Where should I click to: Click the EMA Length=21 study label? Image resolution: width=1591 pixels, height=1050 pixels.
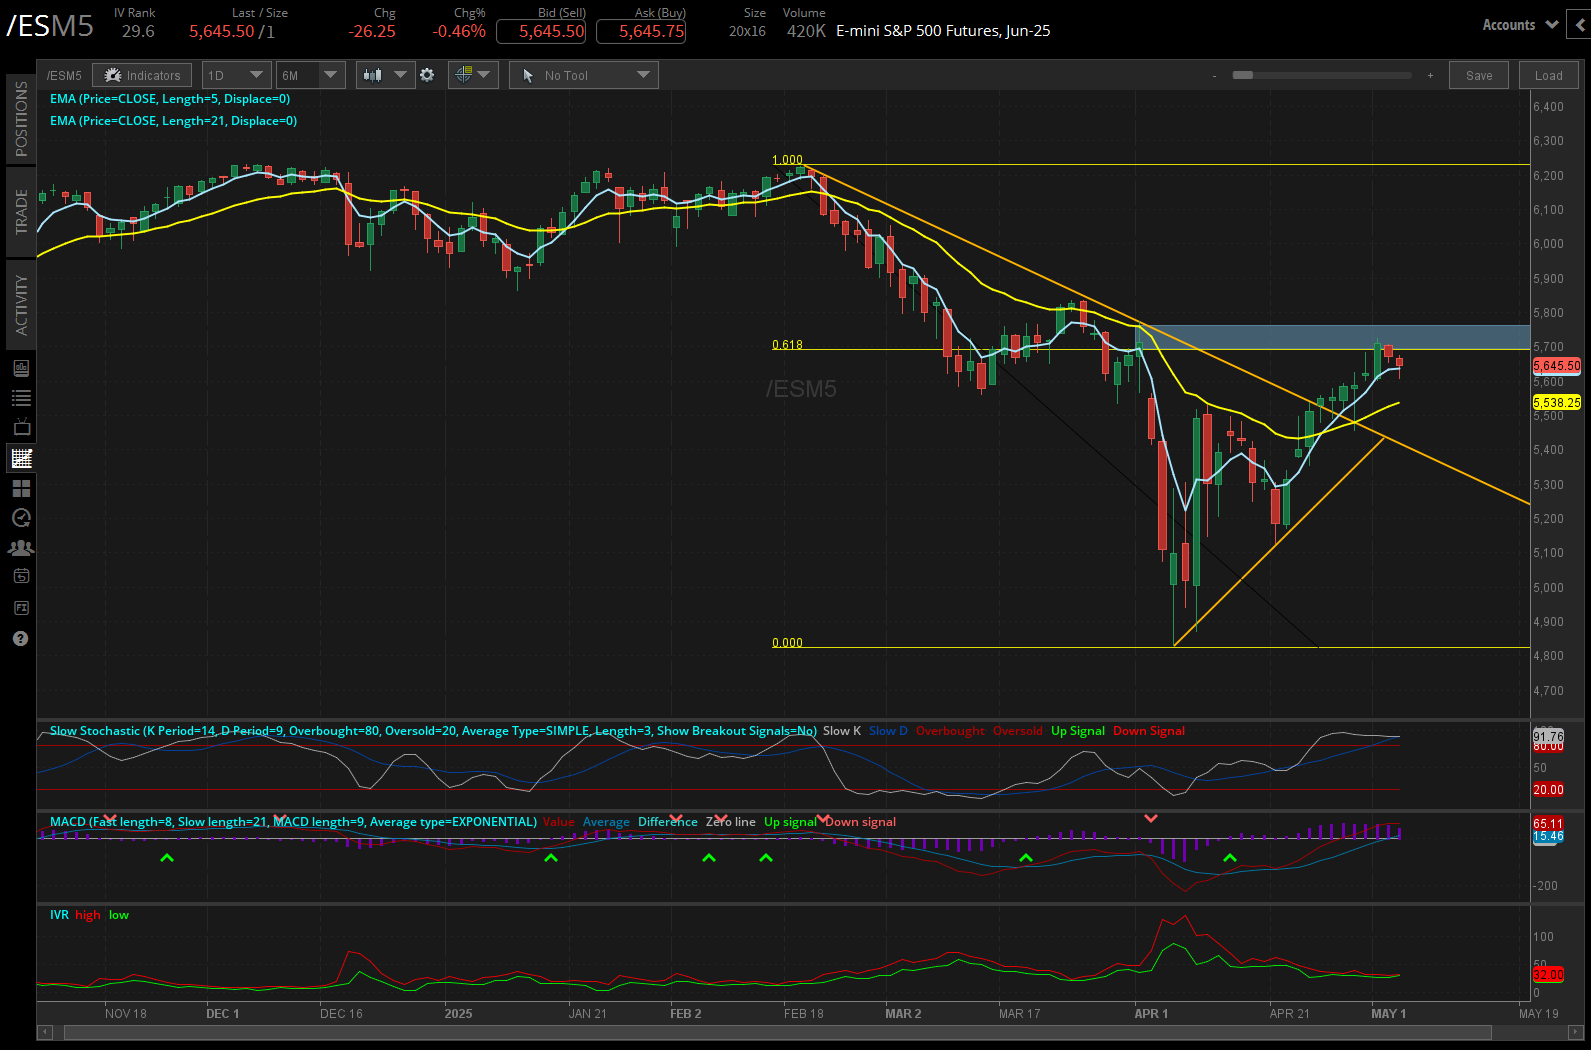[173, 121]
